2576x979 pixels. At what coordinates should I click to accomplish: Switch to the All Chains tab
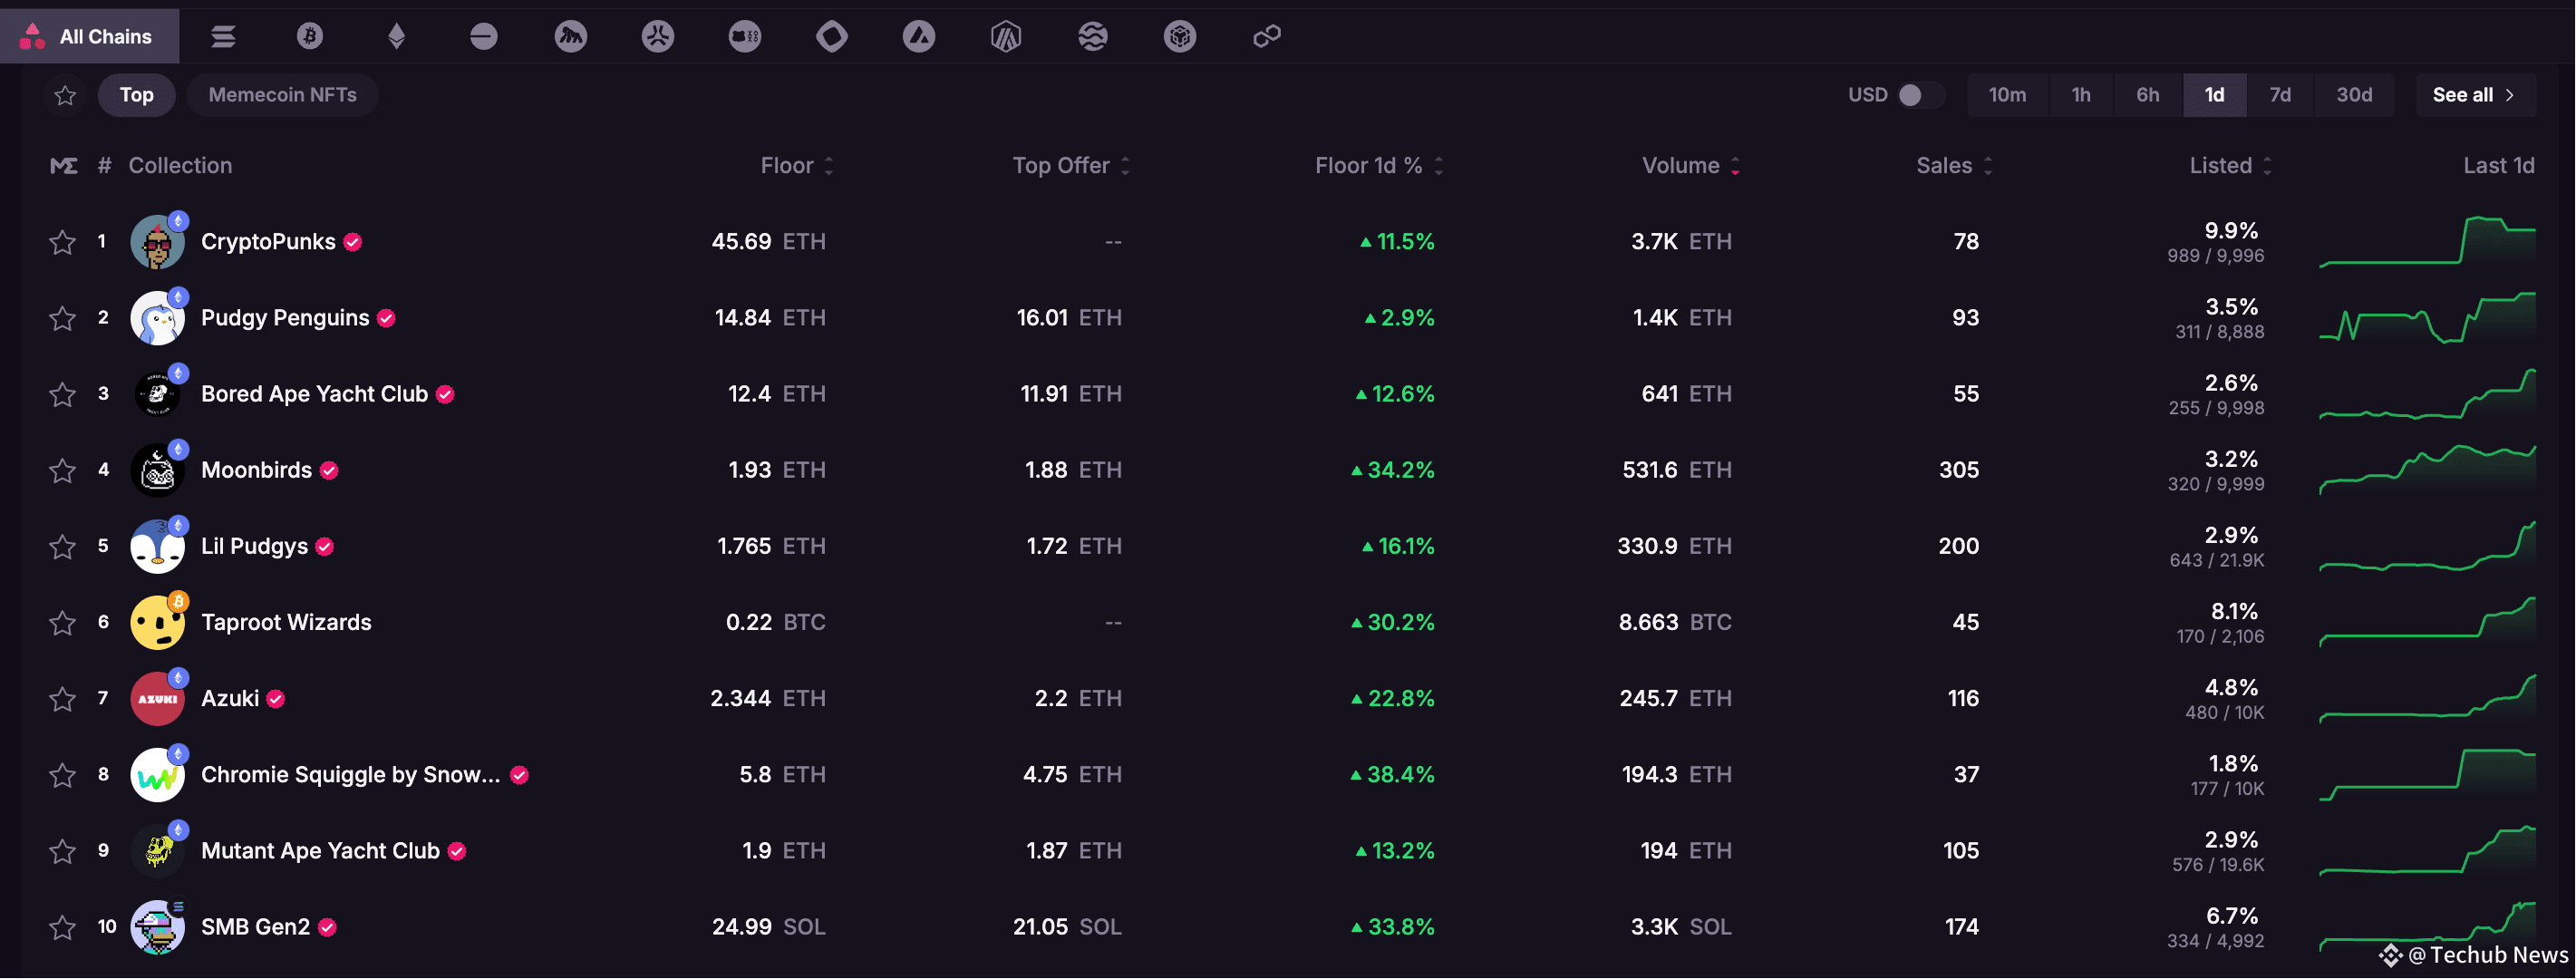(x=90, y=37)
